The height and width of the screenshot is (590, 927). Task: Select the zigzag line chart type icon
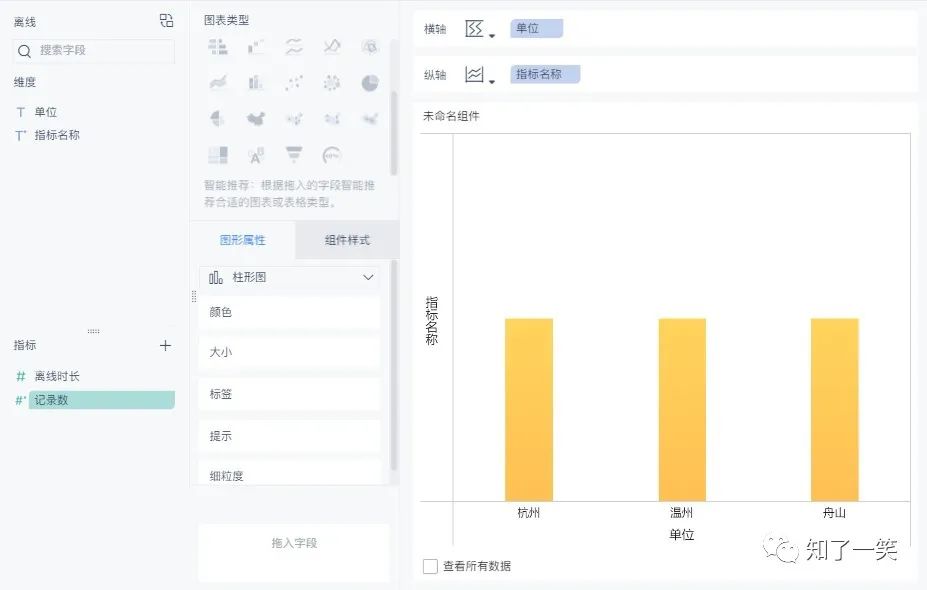[x=332, y=46]
